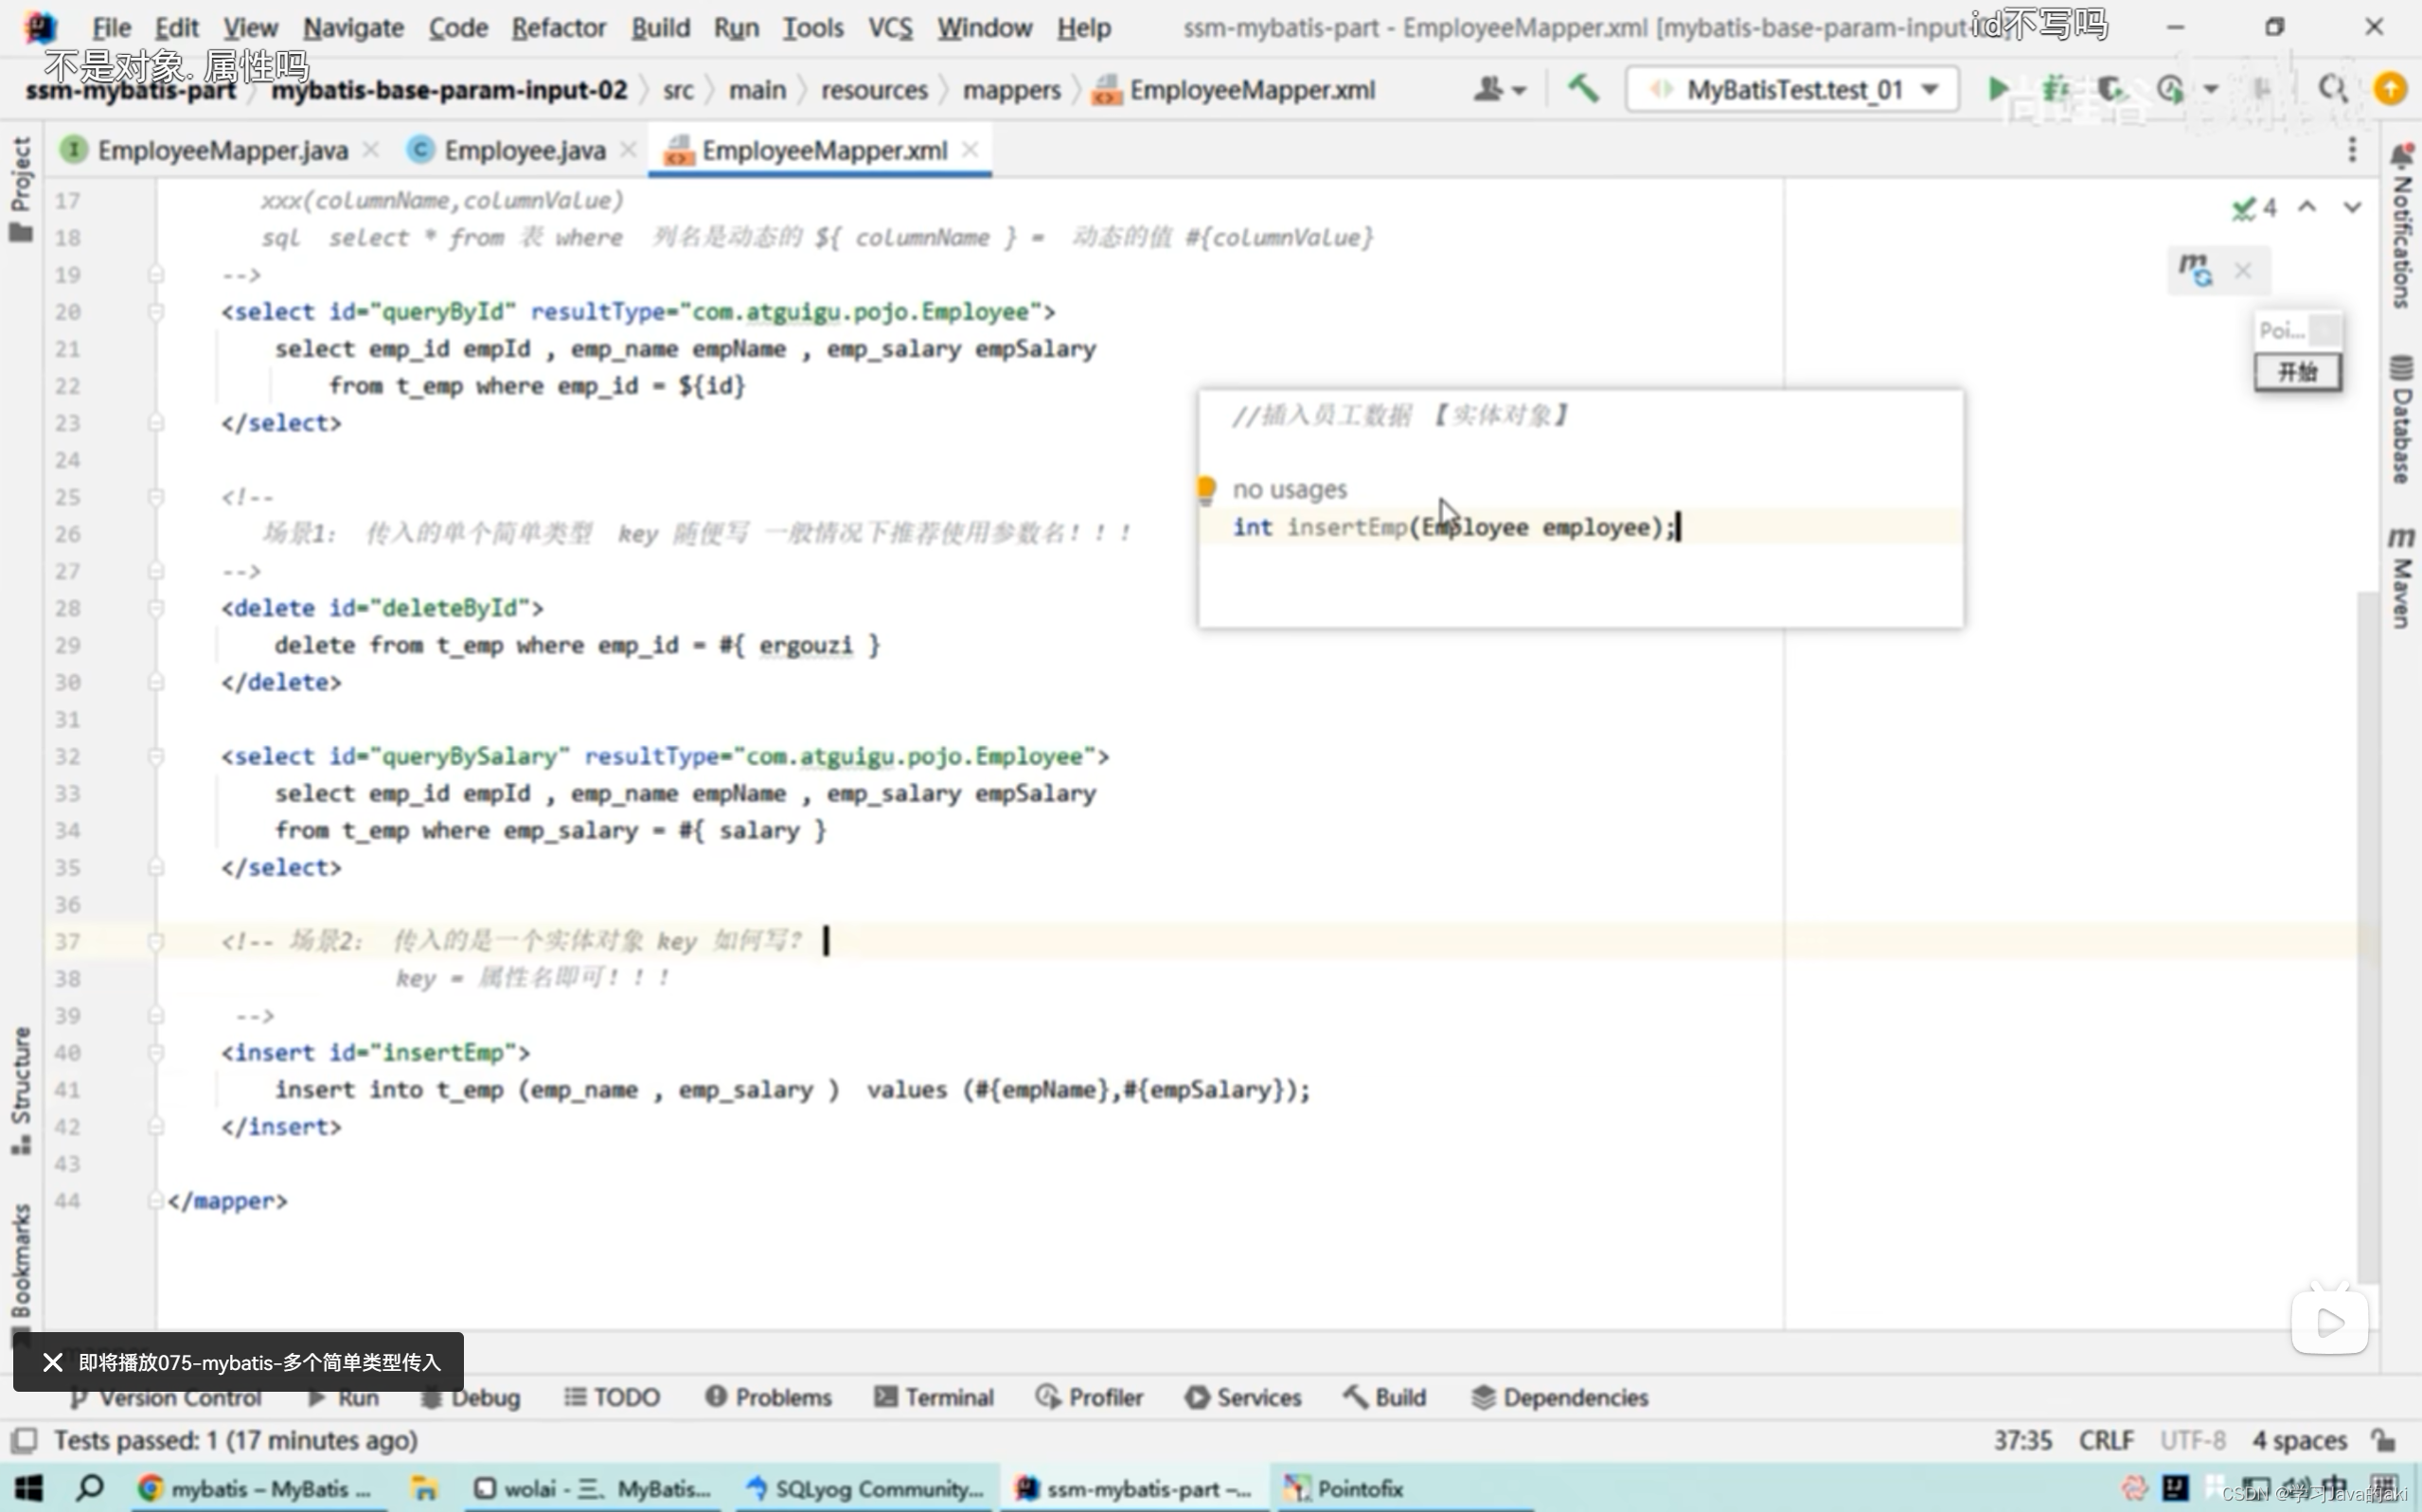Start debugging with the bug icon
Viewport: 2422px width, 1512px height.
[2054, 89]
